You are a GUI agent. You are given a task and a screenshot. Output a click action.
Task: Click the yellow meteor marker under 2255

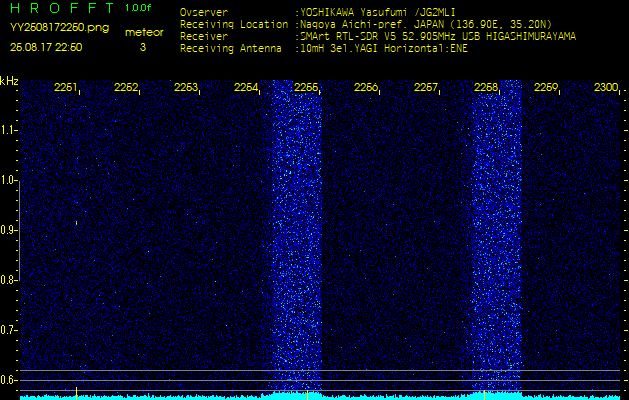tap(307, 394)
